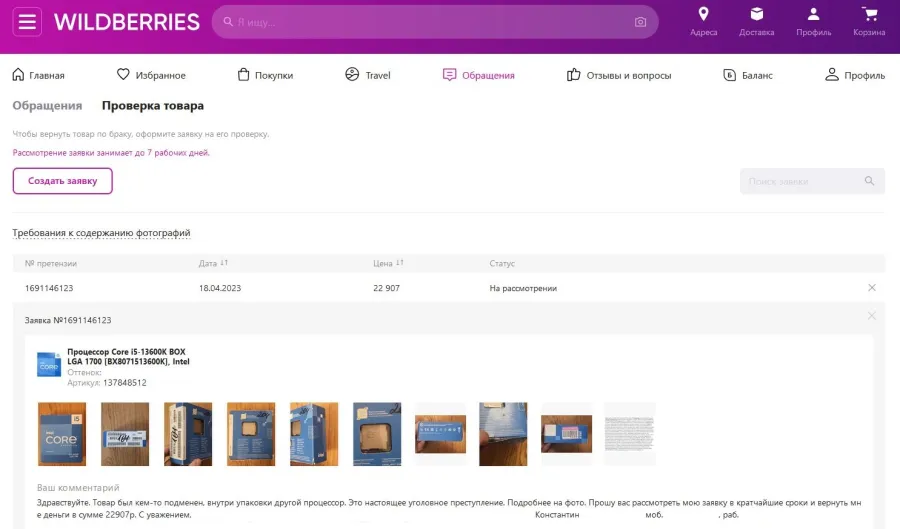
Task: Cancel claim row with X icon
Action: click(872, 287)
